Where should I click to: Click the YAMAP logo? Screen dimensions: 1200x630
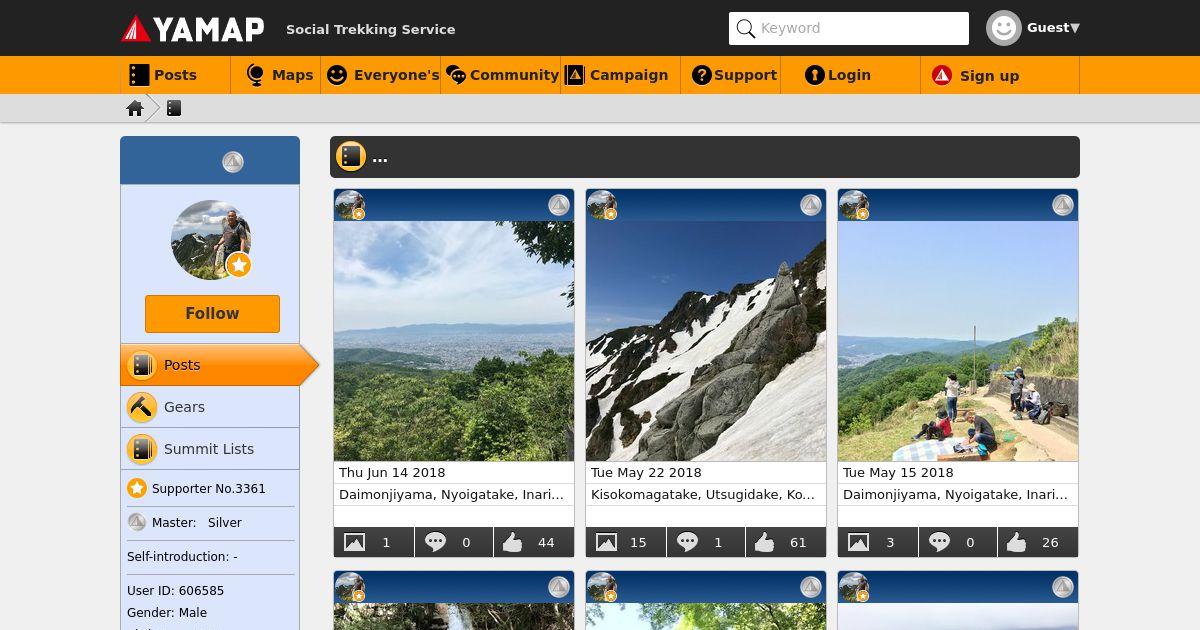pyautogui.click(x=193, y=29)
